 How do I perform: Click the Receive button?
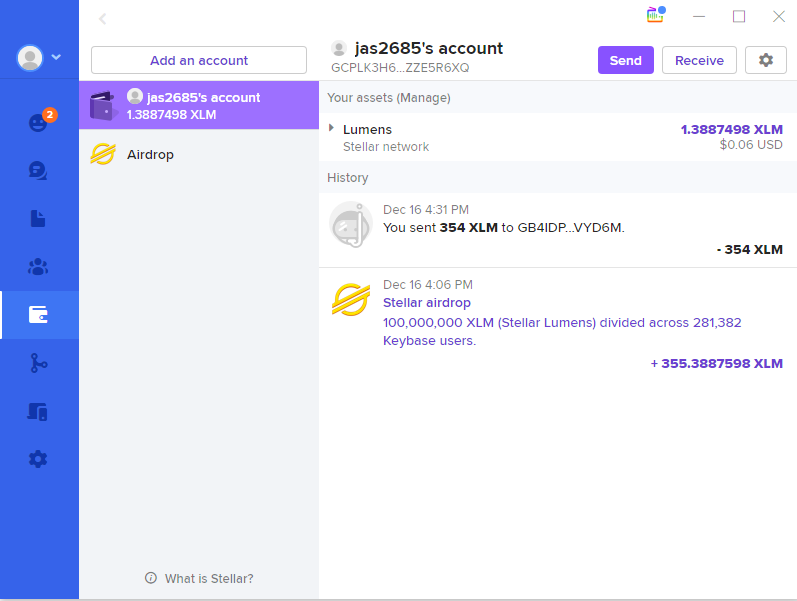[699, 60]
